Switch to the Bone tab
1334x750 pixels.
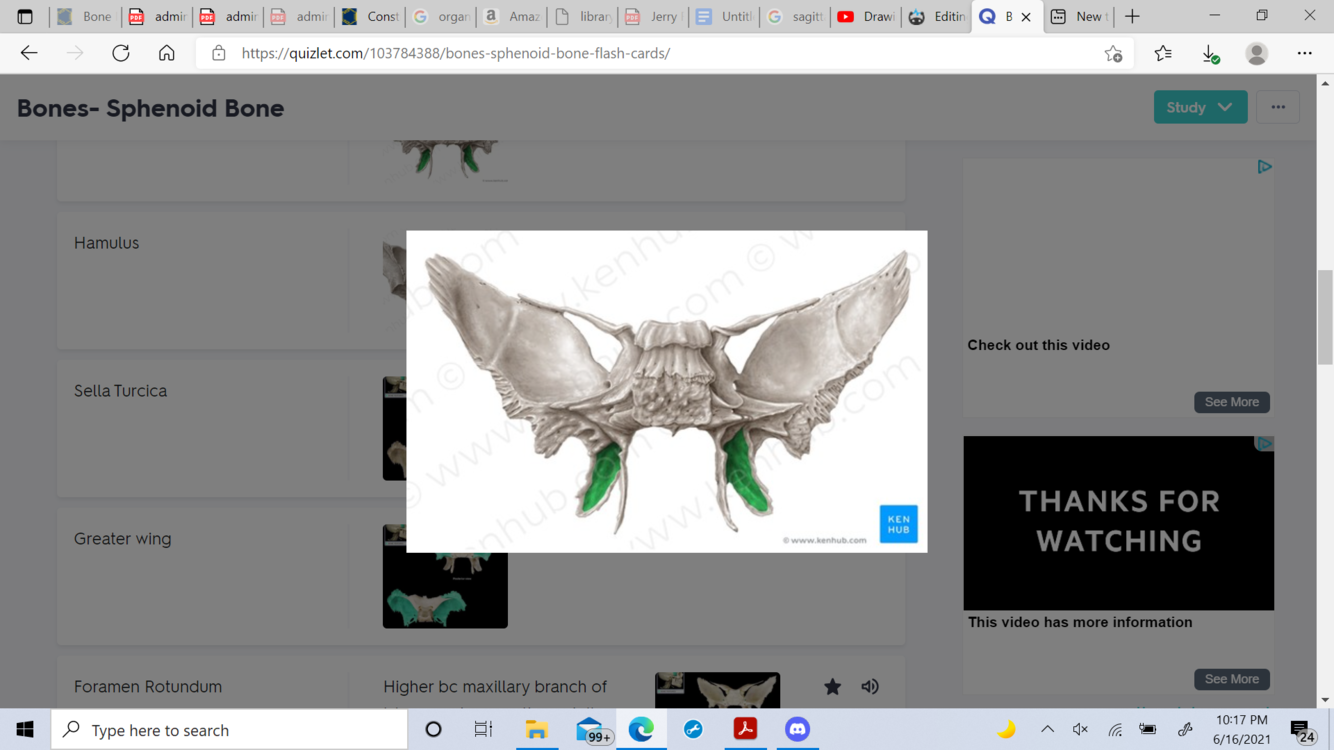pos(85,17)
